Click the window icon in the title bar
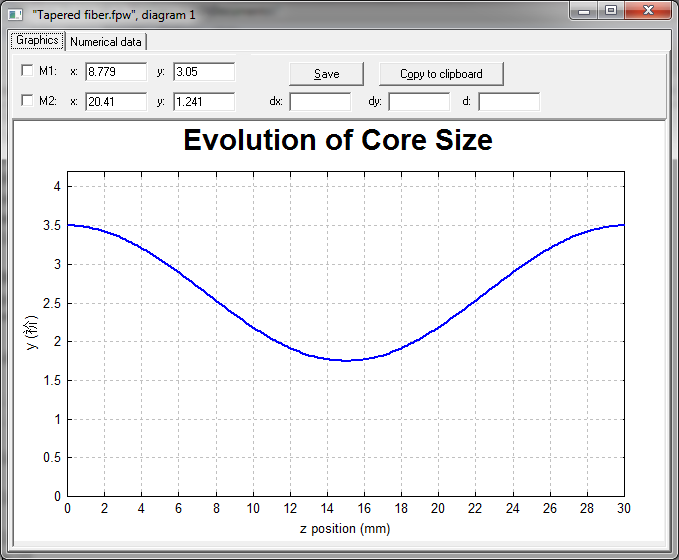Viewport: 679px width, 560px height. point(15,15)
